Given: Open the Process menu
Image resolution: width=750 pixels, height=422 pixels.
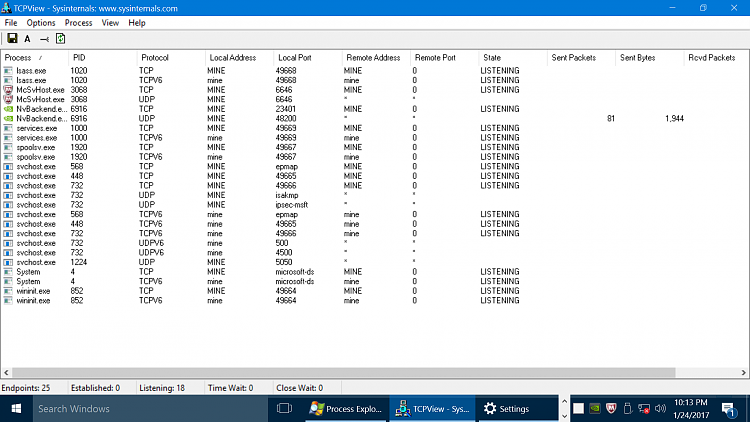Looking at the screenshot, I should pyautogui.click(x=78, y=23).
